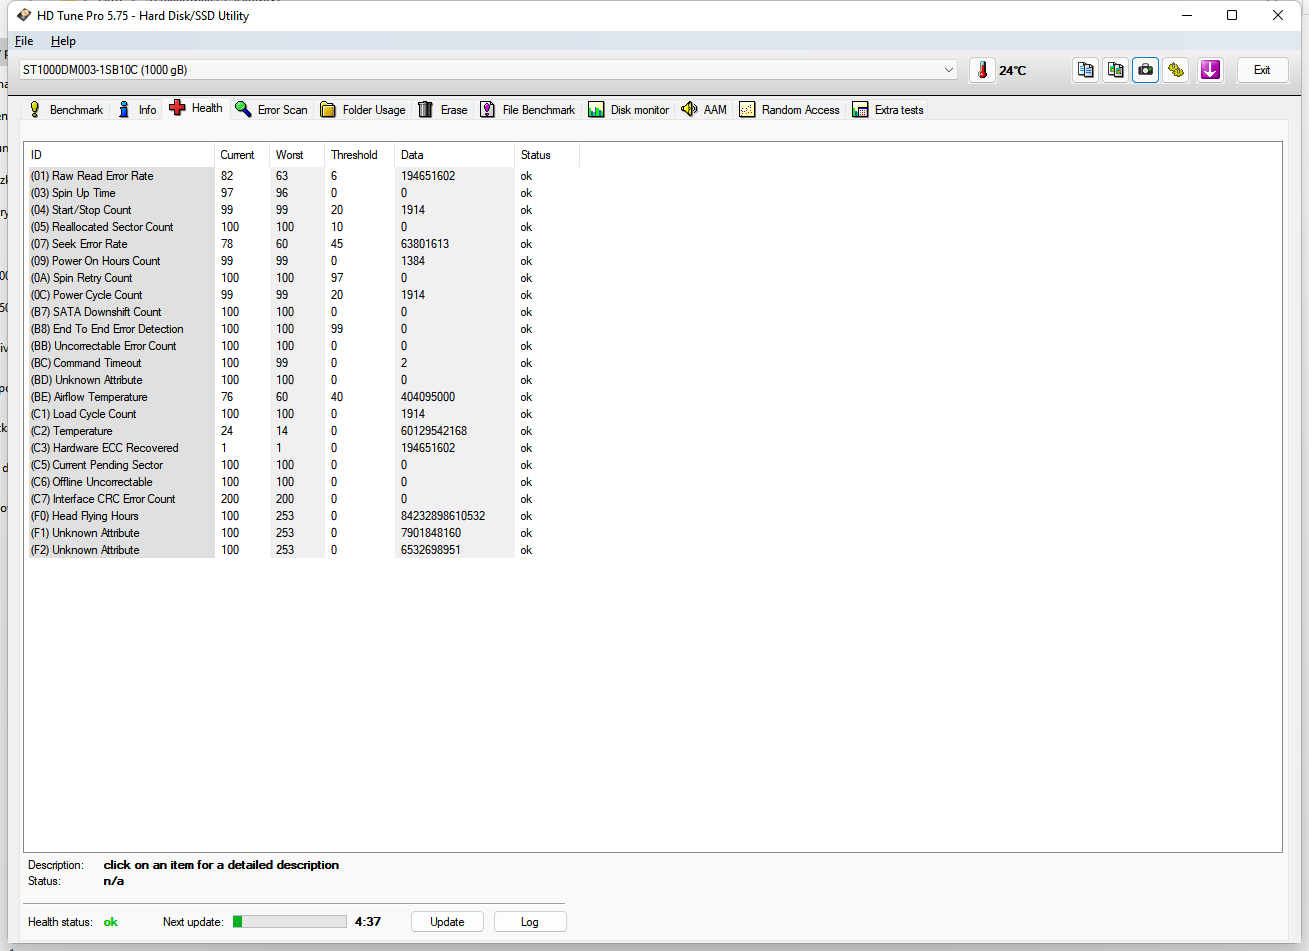
Task: Copy text results to clipboard icon
Action: tap(1085, 70)
